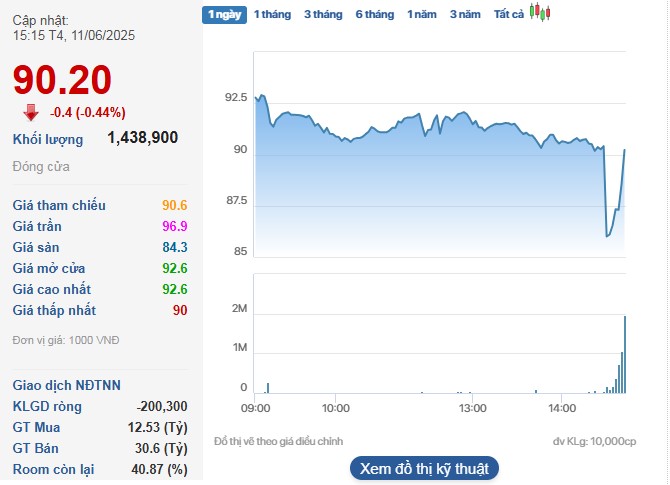Switch to the 3 năm range

(465, 14)
